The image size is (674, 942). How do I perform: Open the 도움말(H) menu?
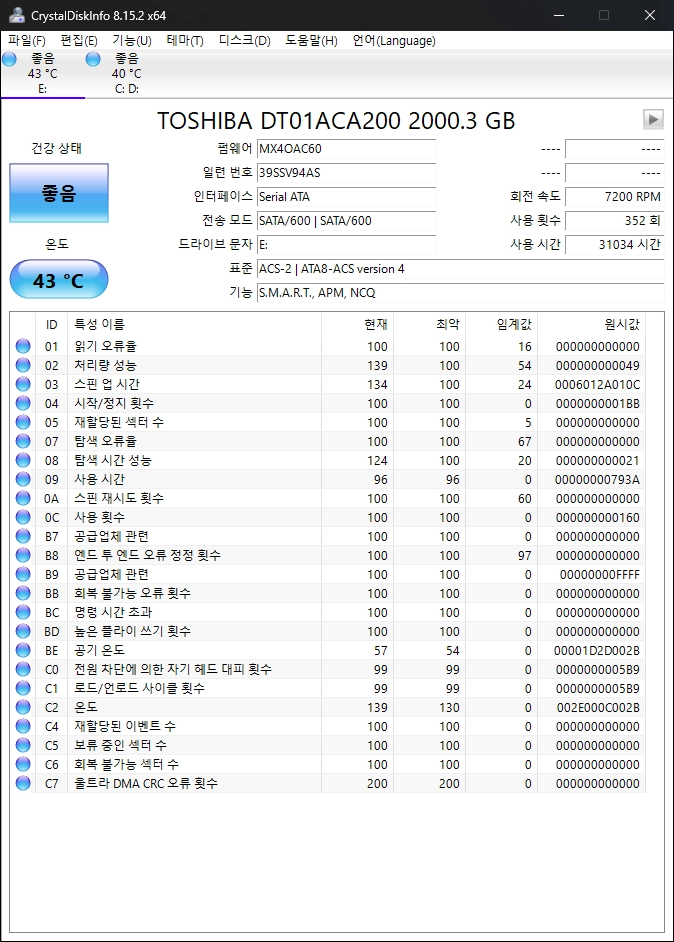coord(311,40)
